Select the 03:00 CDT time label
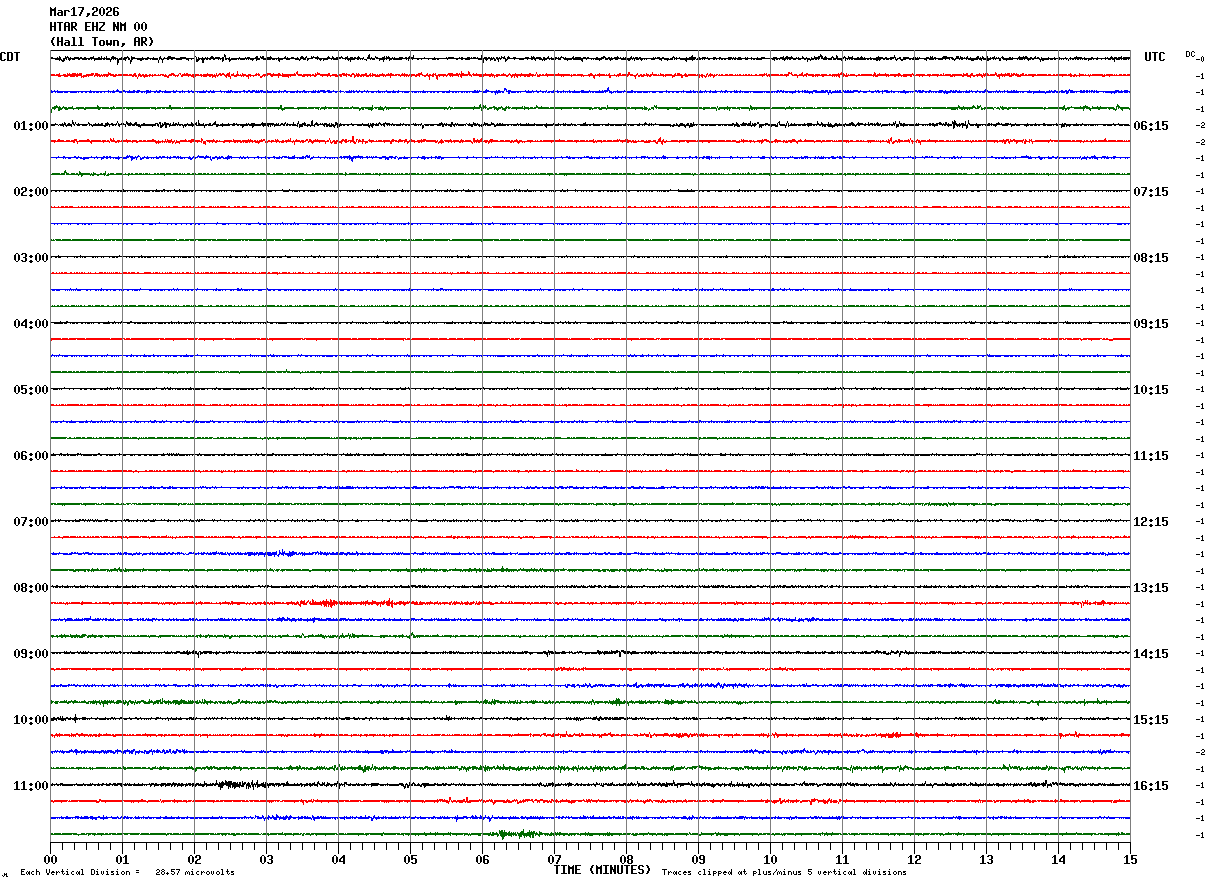1210x886 pixels. click(31, 258)
